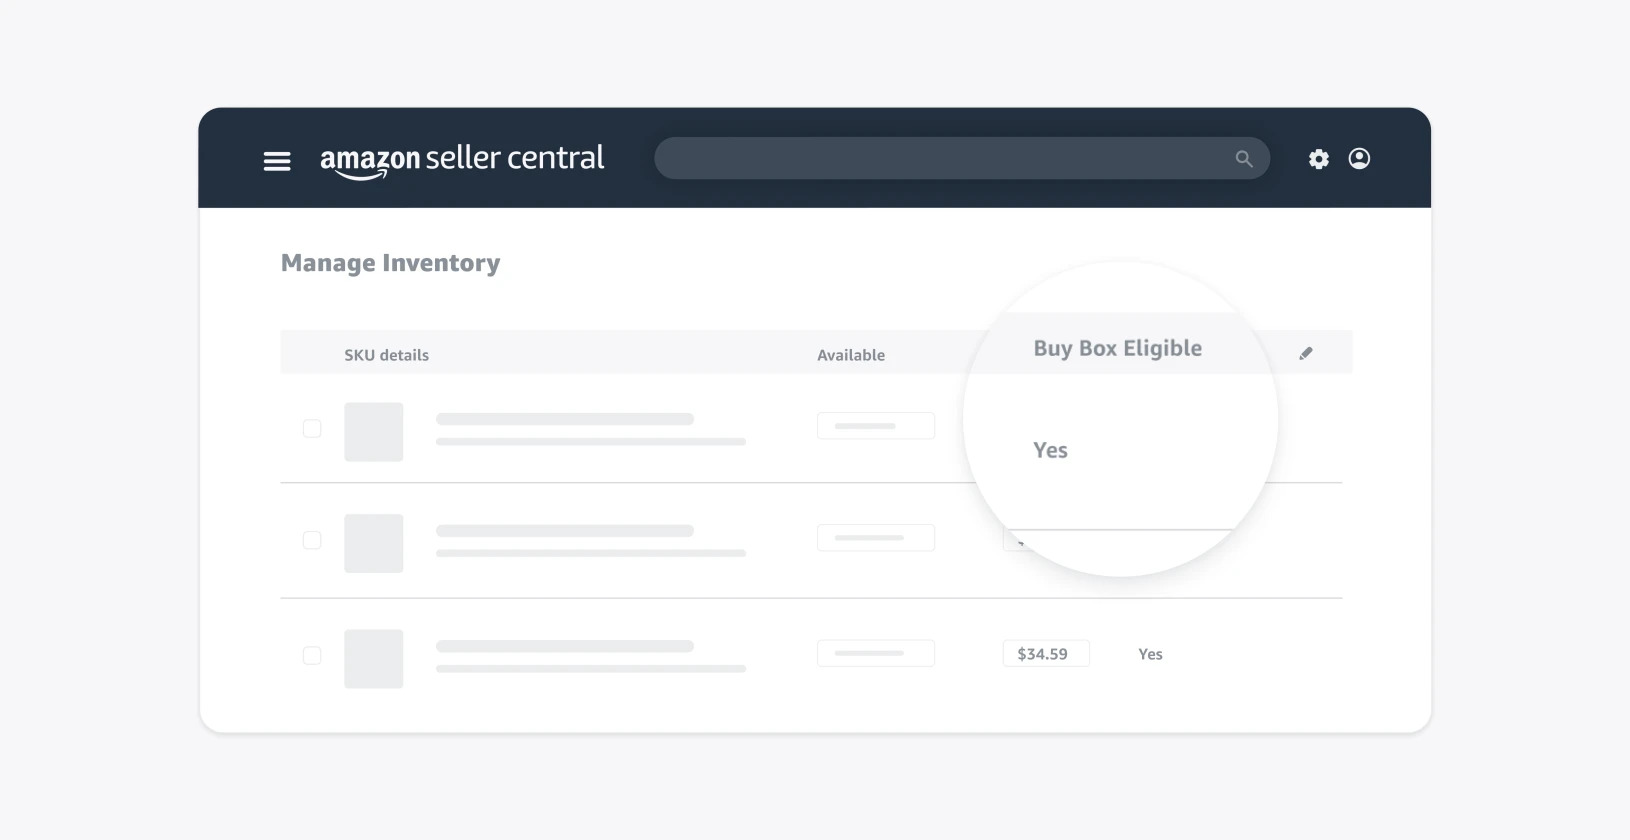Expand the Available selector on the second row
Image resolution: width=1630 pixels, height=840 pixels.
pos(875,537)
